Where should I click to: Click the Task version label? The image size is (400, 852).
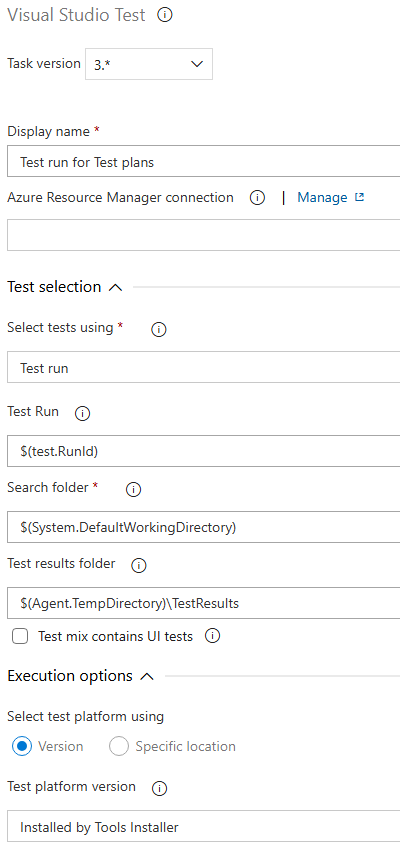tap(43, 63)
